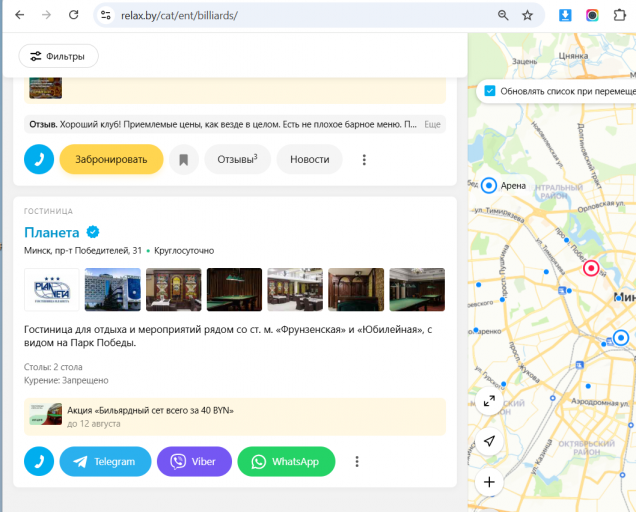Open the extensions puzzle icon

point(619,15)
